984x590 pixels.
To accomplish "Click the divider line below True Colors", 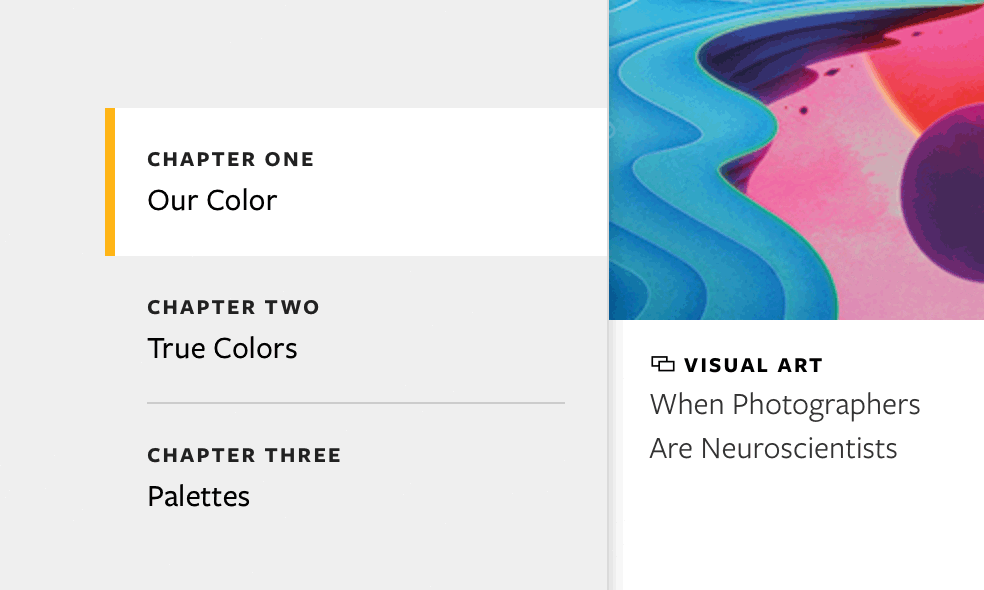I will [356, 401].
